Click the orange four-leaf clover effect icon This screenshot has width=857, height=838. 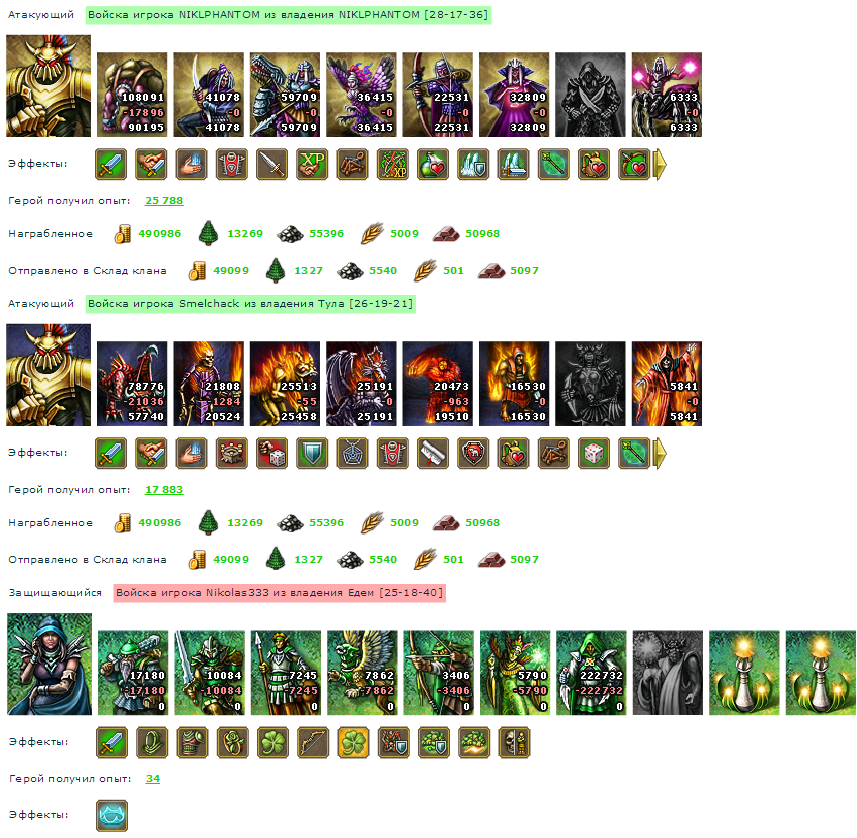[353, 742]
